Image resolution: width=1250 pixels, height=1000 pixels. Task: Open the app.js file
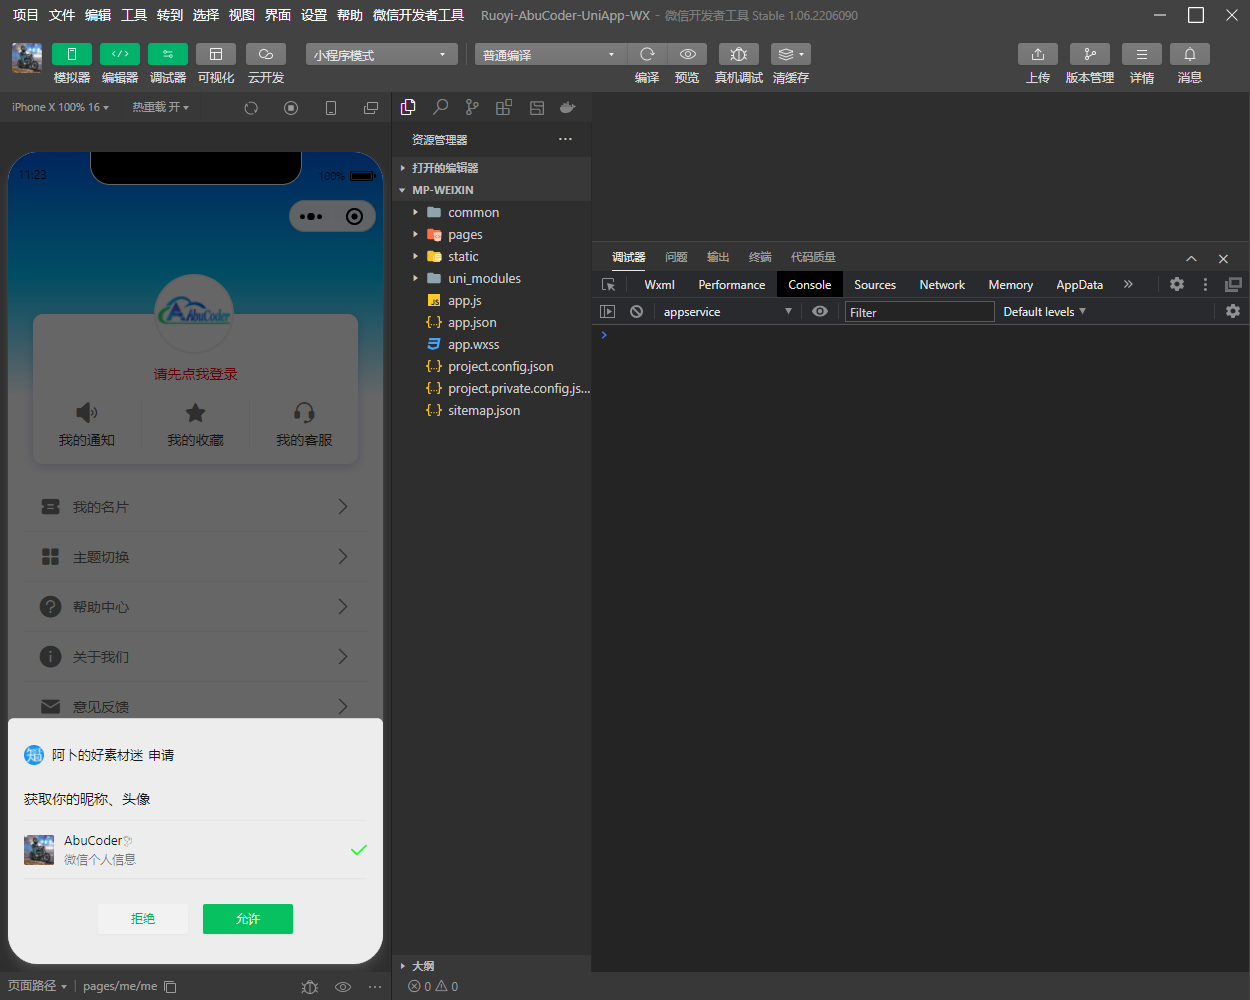tap(491, 300)
